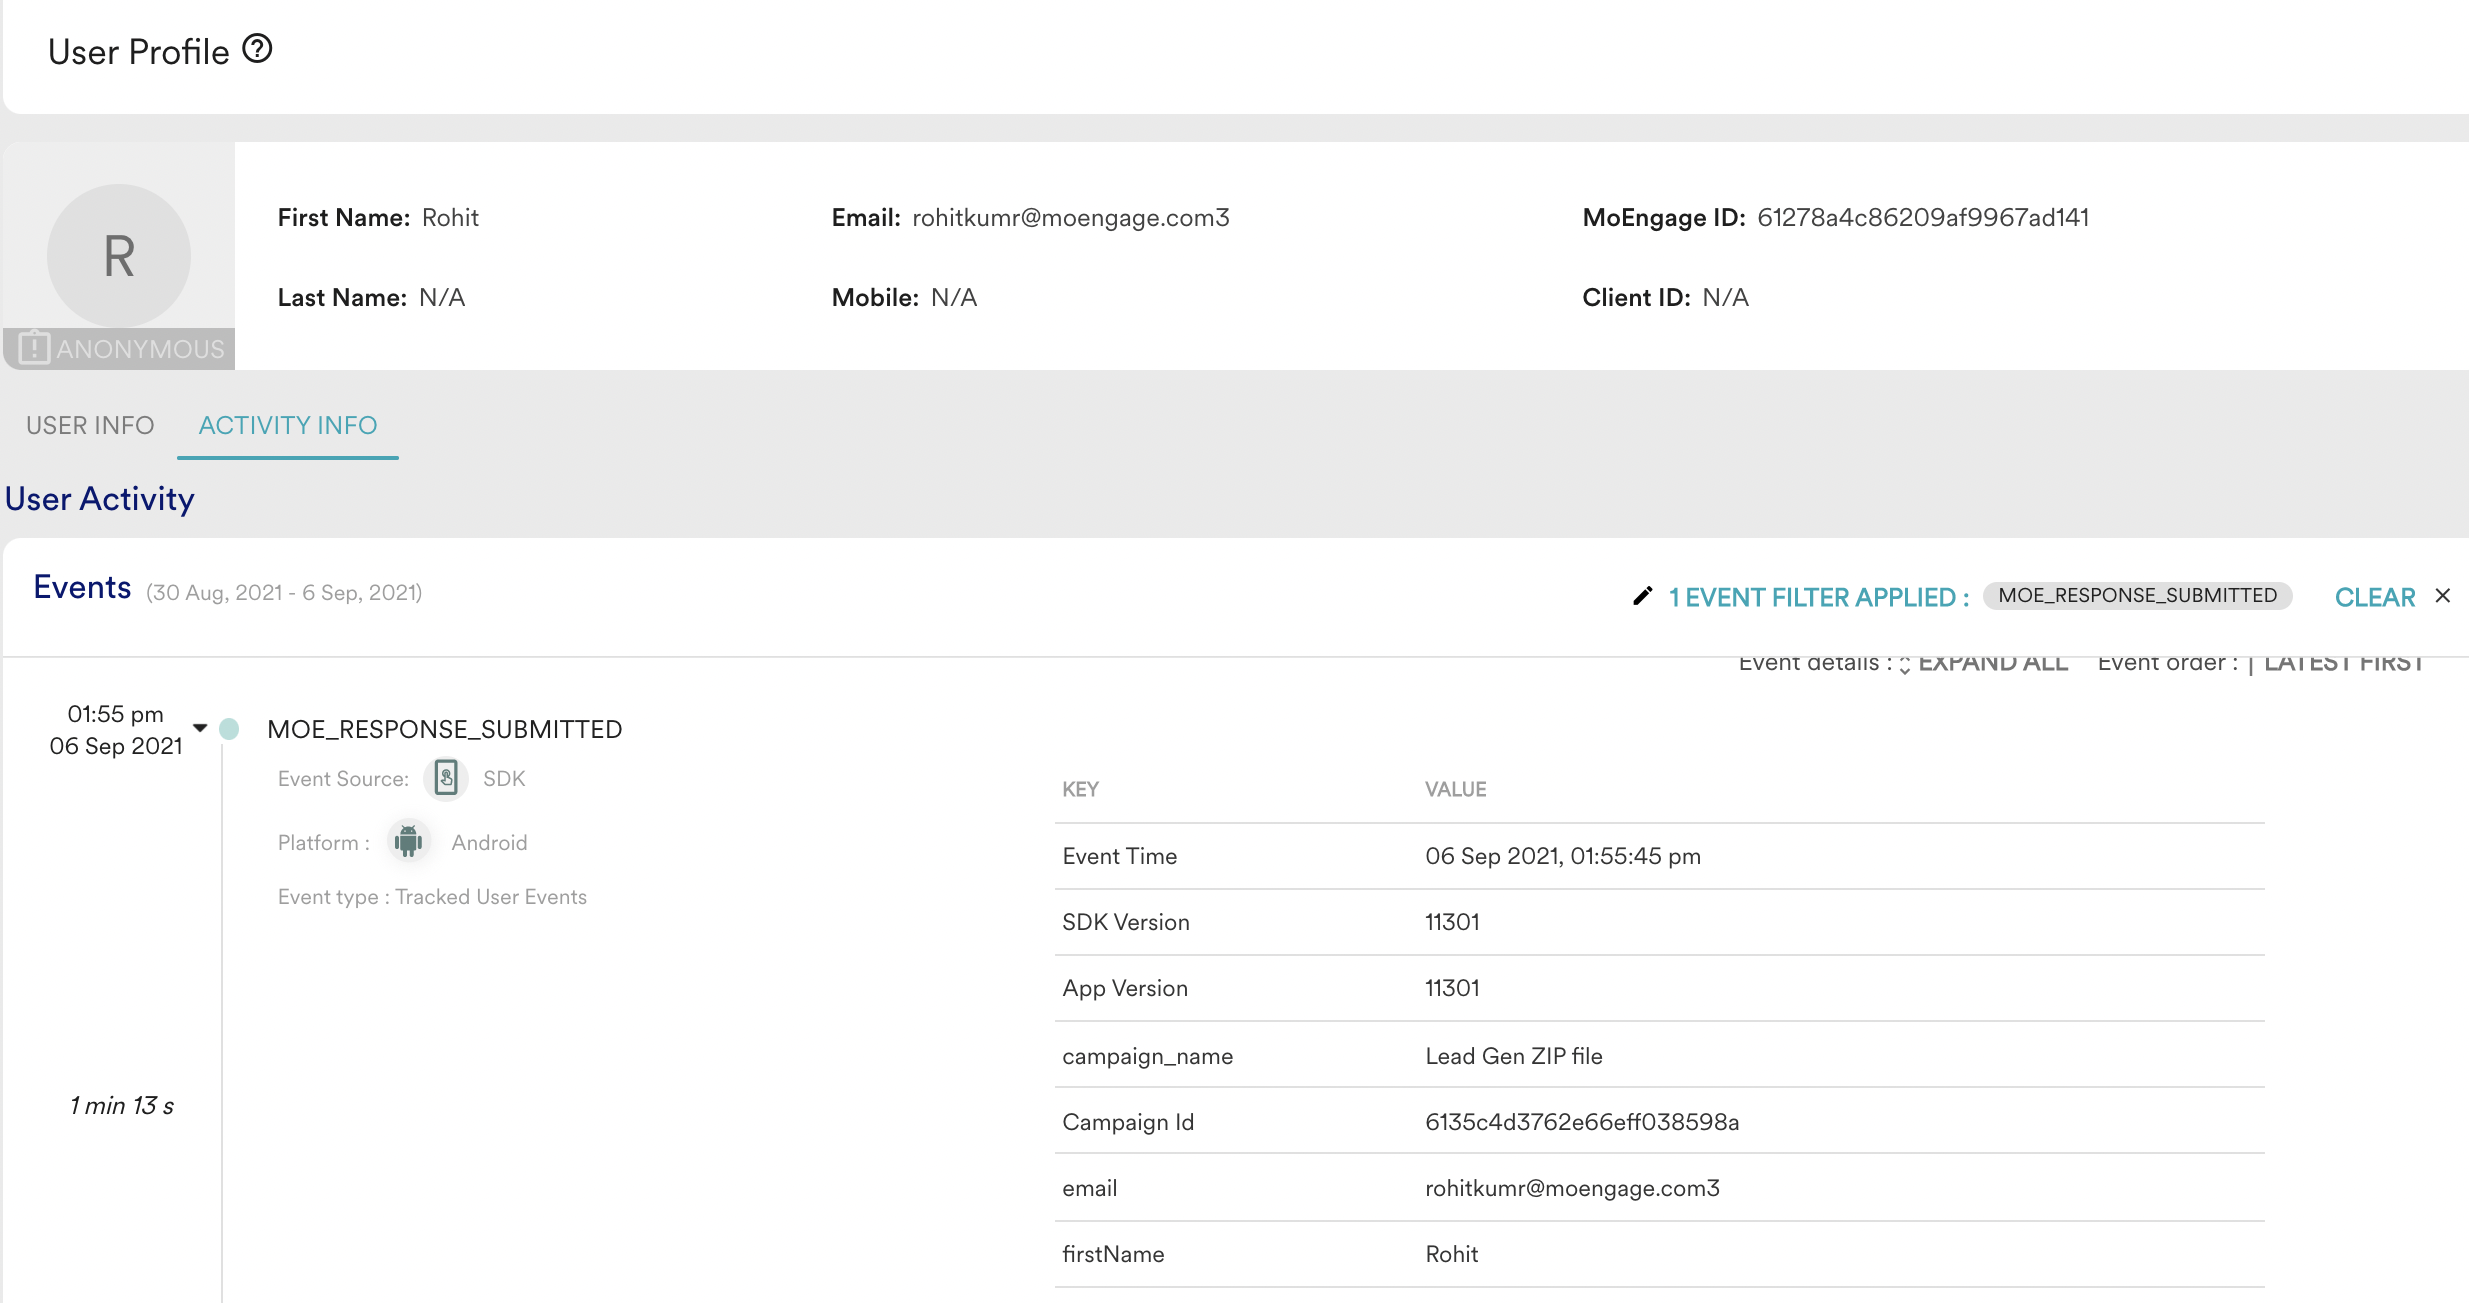The height and width of the screenshot is (1303, 2469).
Task: Click the green event timeline dot
Action: pyautogui.click(x=230, y=730)
